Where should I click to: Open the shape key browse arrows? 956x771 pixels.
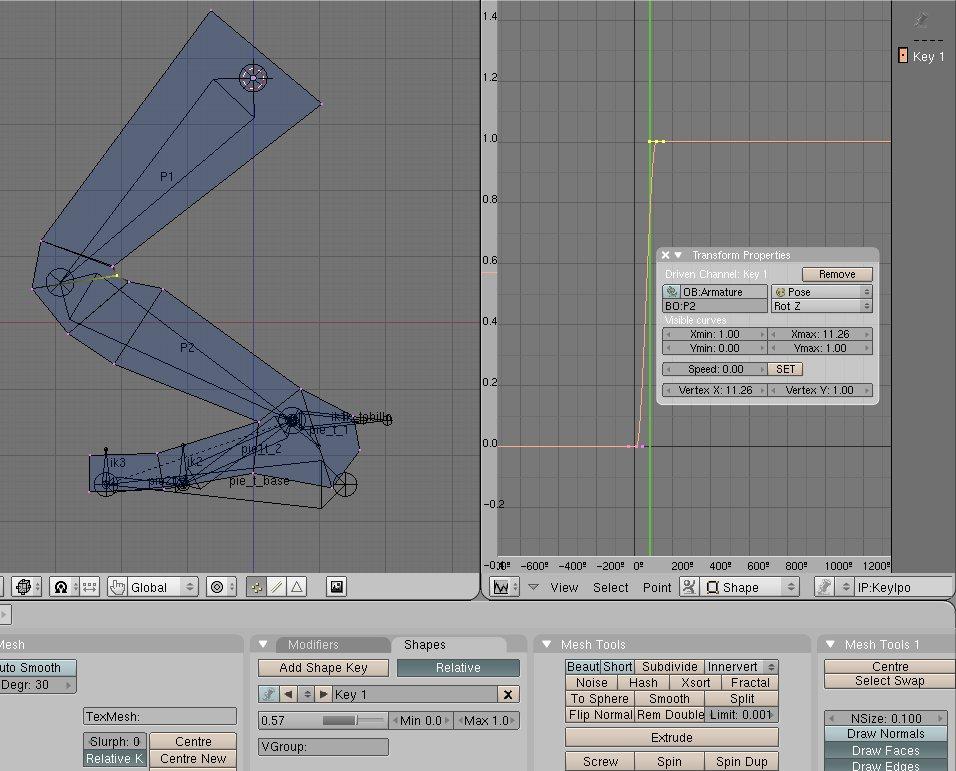[307, 694]
